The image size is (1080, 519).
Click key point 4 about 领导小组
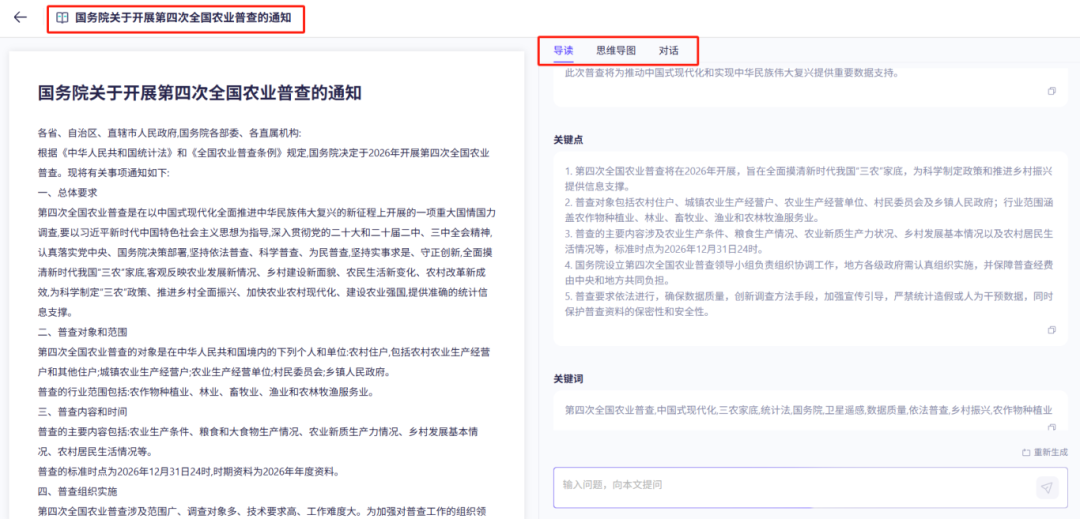(808, 273)
